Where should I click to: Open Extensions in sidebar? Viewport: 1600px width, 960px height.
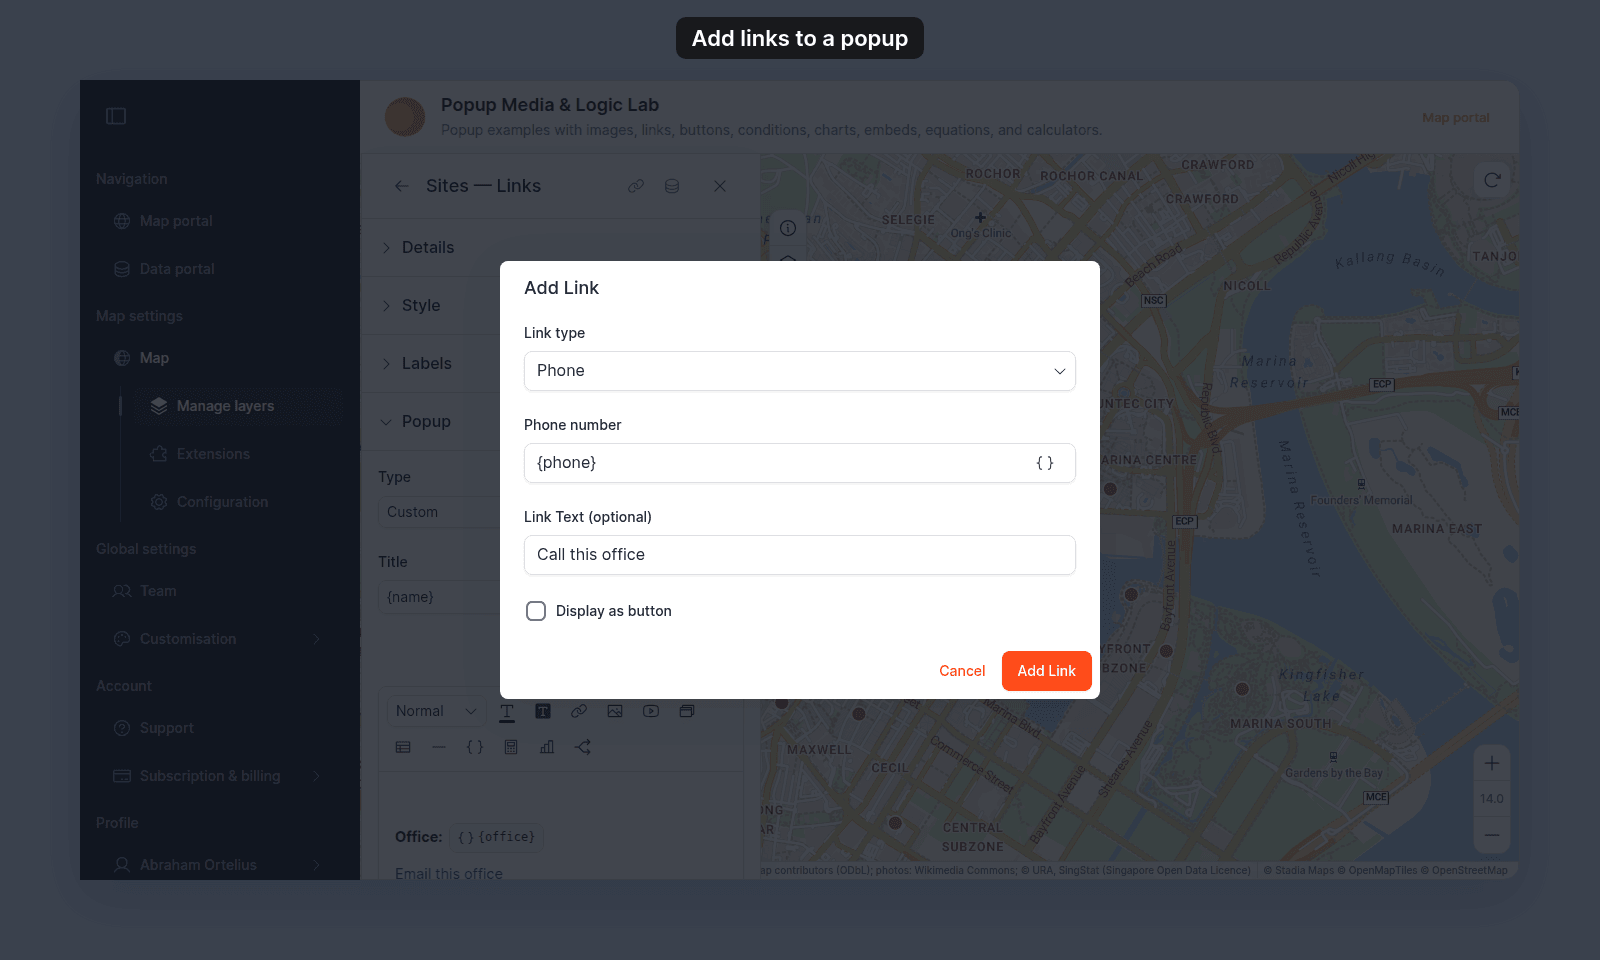(x=213, y=454)
